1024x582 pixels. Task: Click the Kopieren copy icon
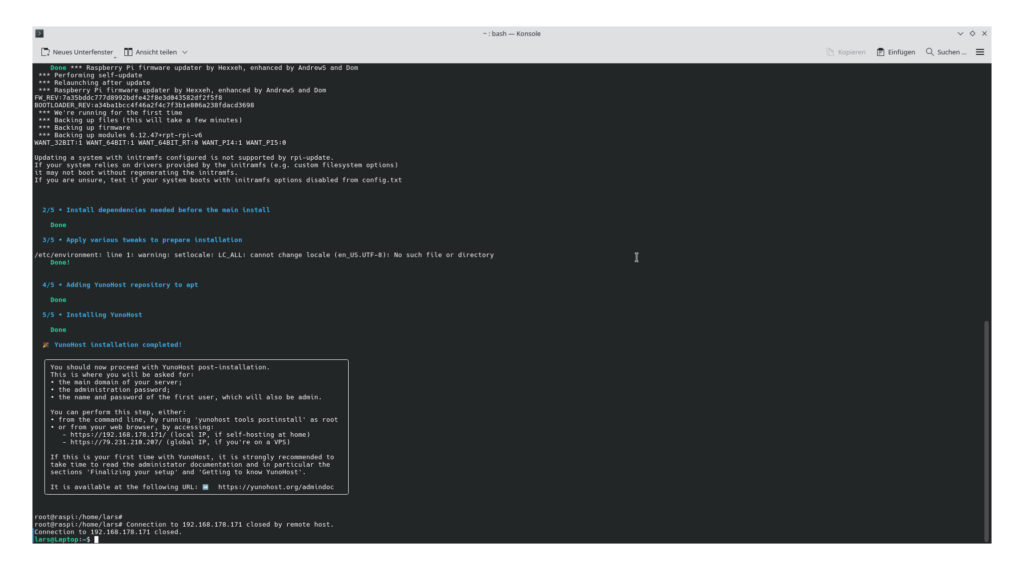tap(831, 52)
